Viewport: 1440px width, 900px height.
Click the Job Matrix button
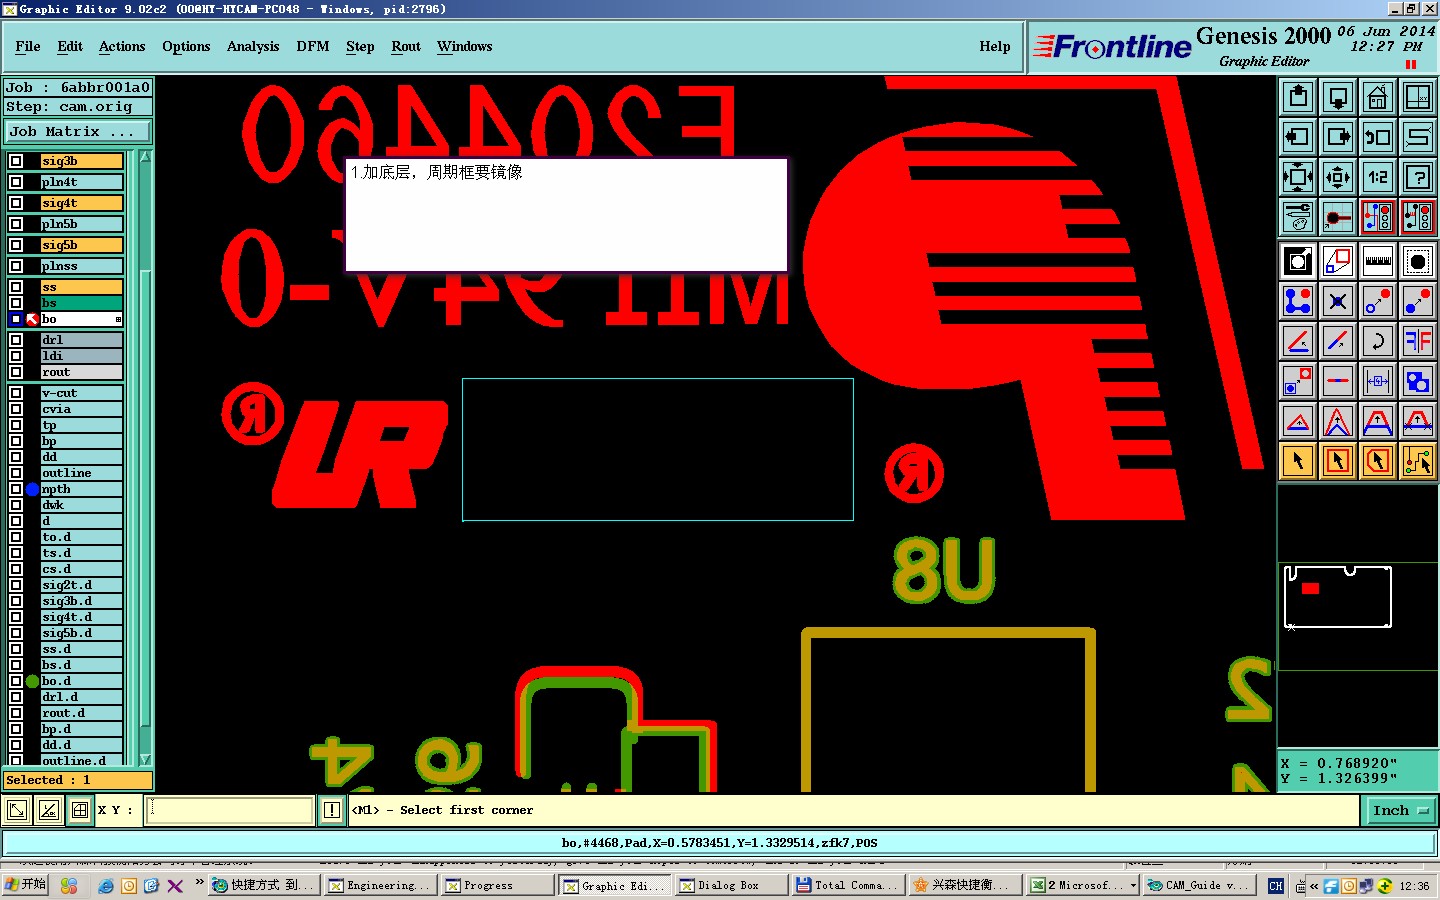[x=78, y=132]
